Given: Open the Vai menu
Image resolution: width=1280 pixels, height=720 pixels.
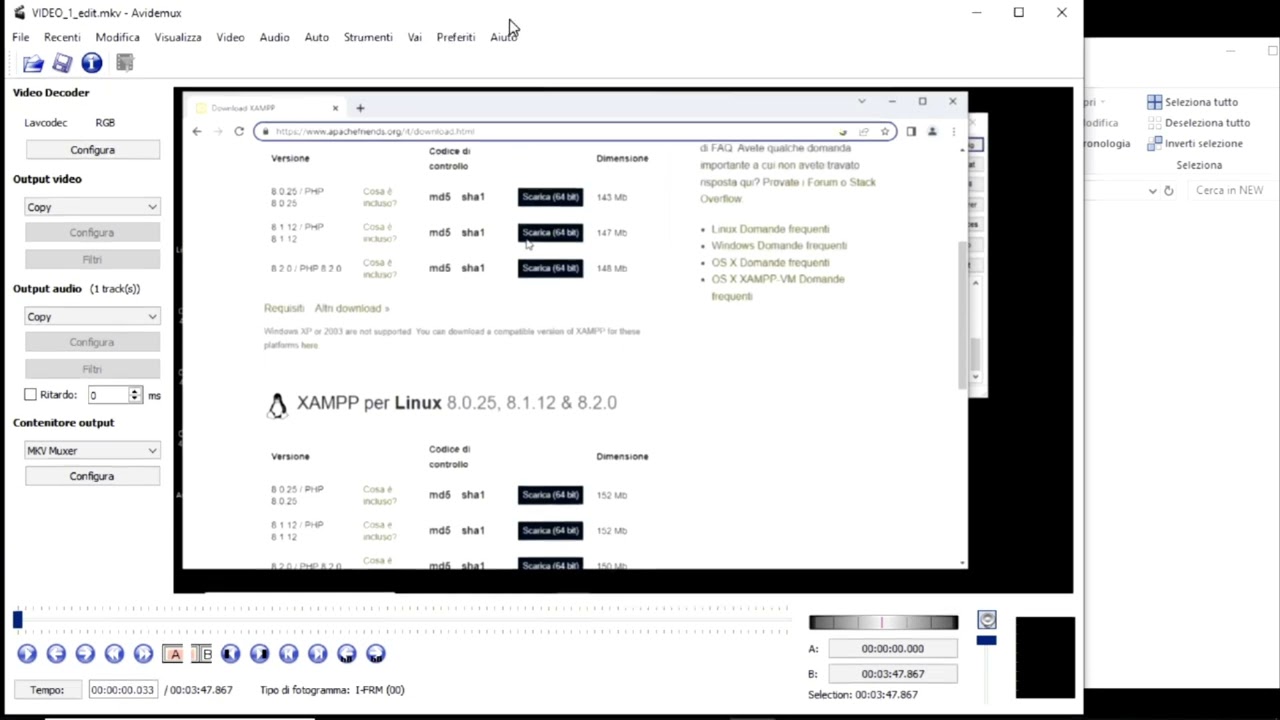Looking at the screenshot, I should [414, 37].
